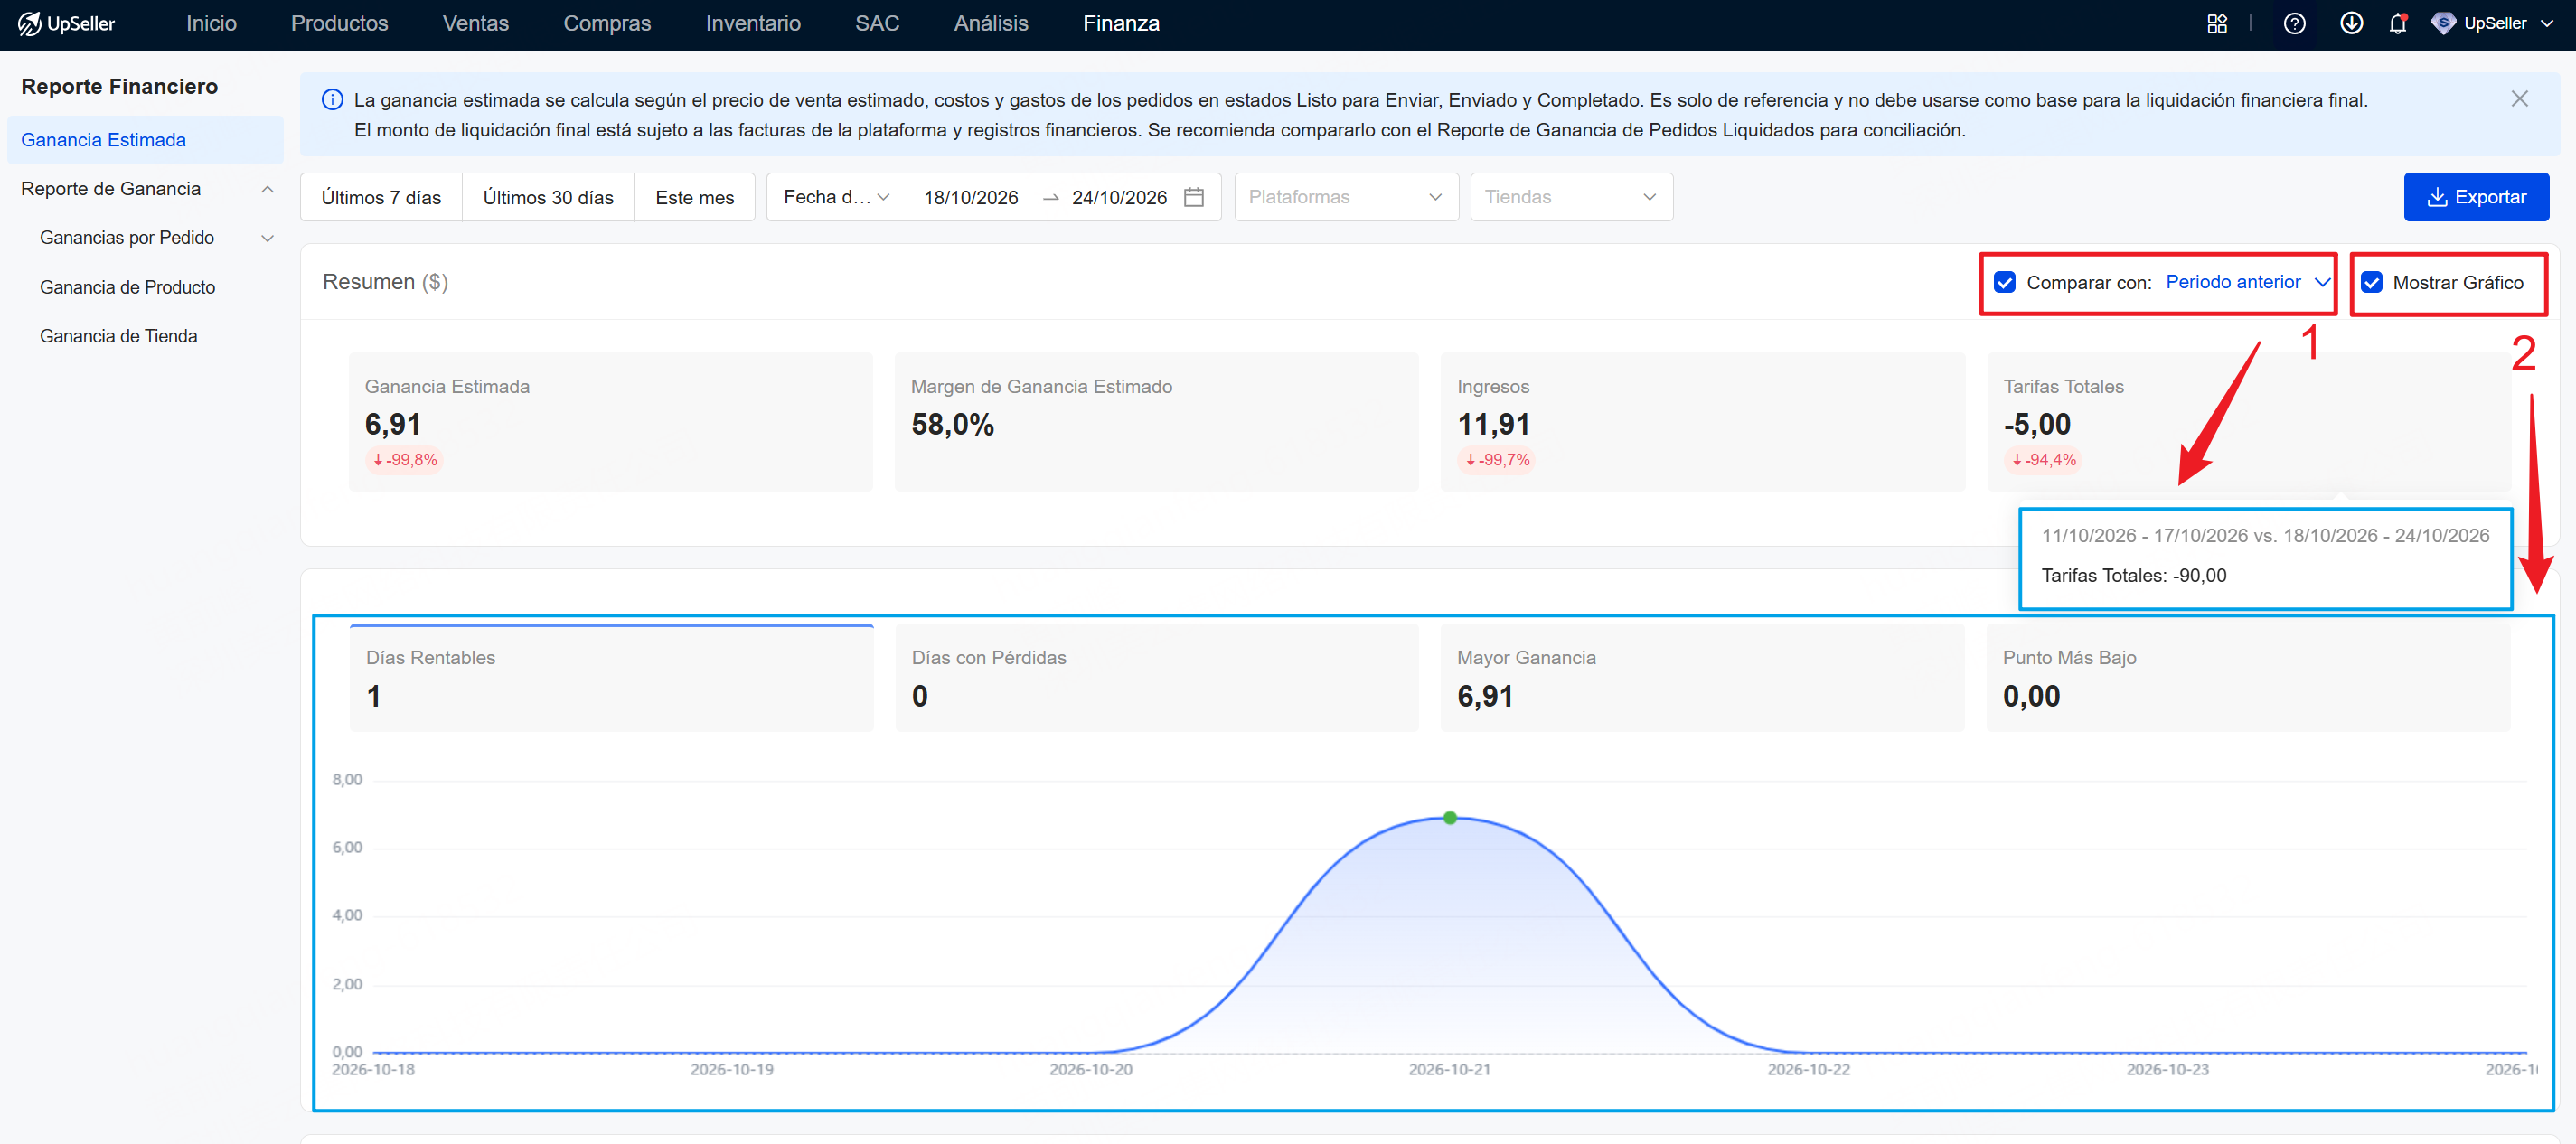Open the Análisis menu
The width and height of the screenshot is (2576, 1144).
[990, 23]
